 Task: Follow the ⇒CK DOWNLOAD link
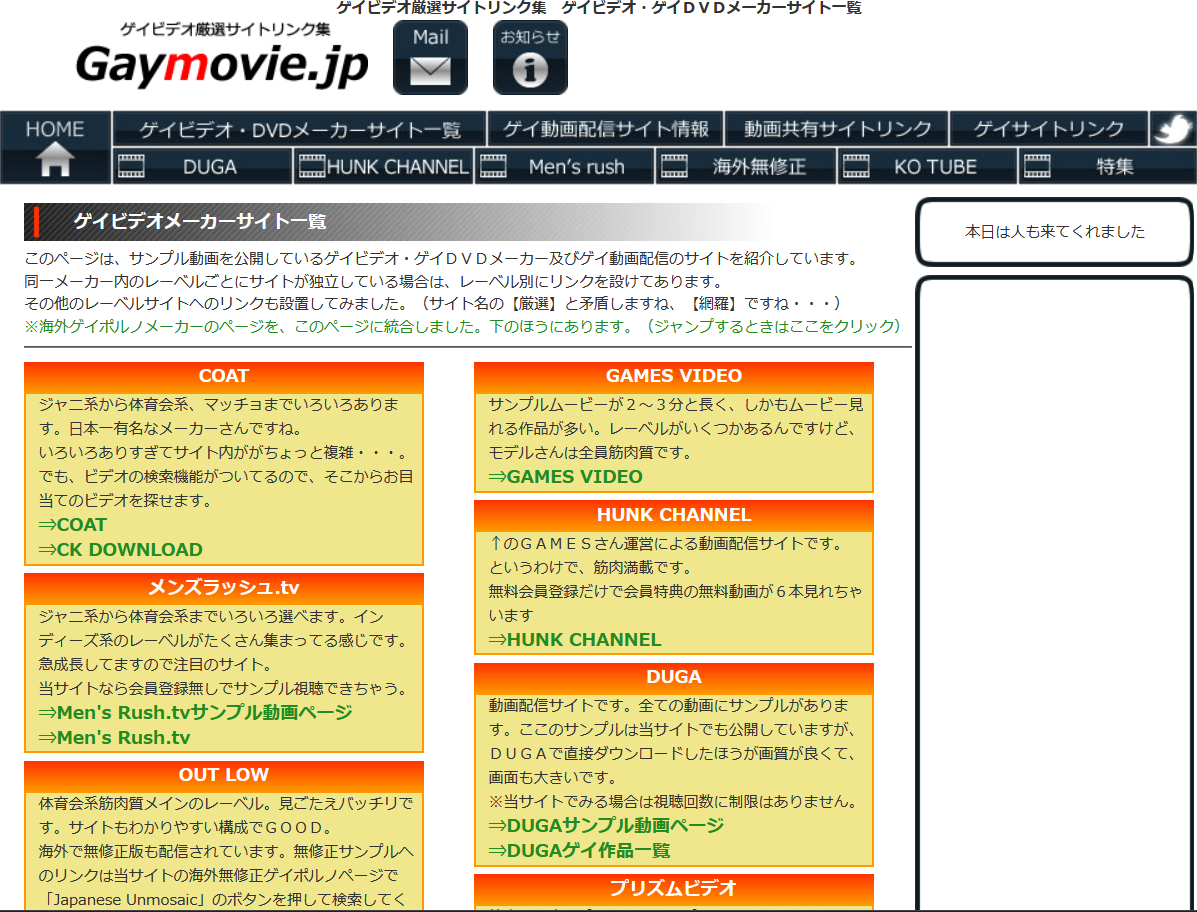click(120, 549)
